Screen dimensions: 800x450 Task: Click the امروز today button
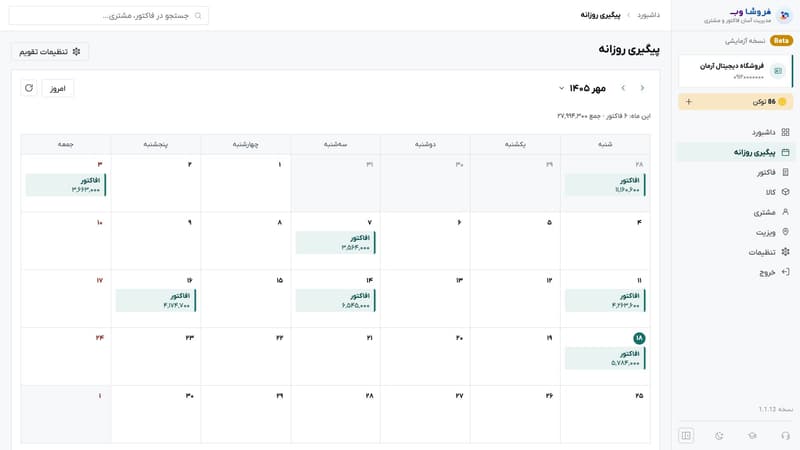coord(58,88)
